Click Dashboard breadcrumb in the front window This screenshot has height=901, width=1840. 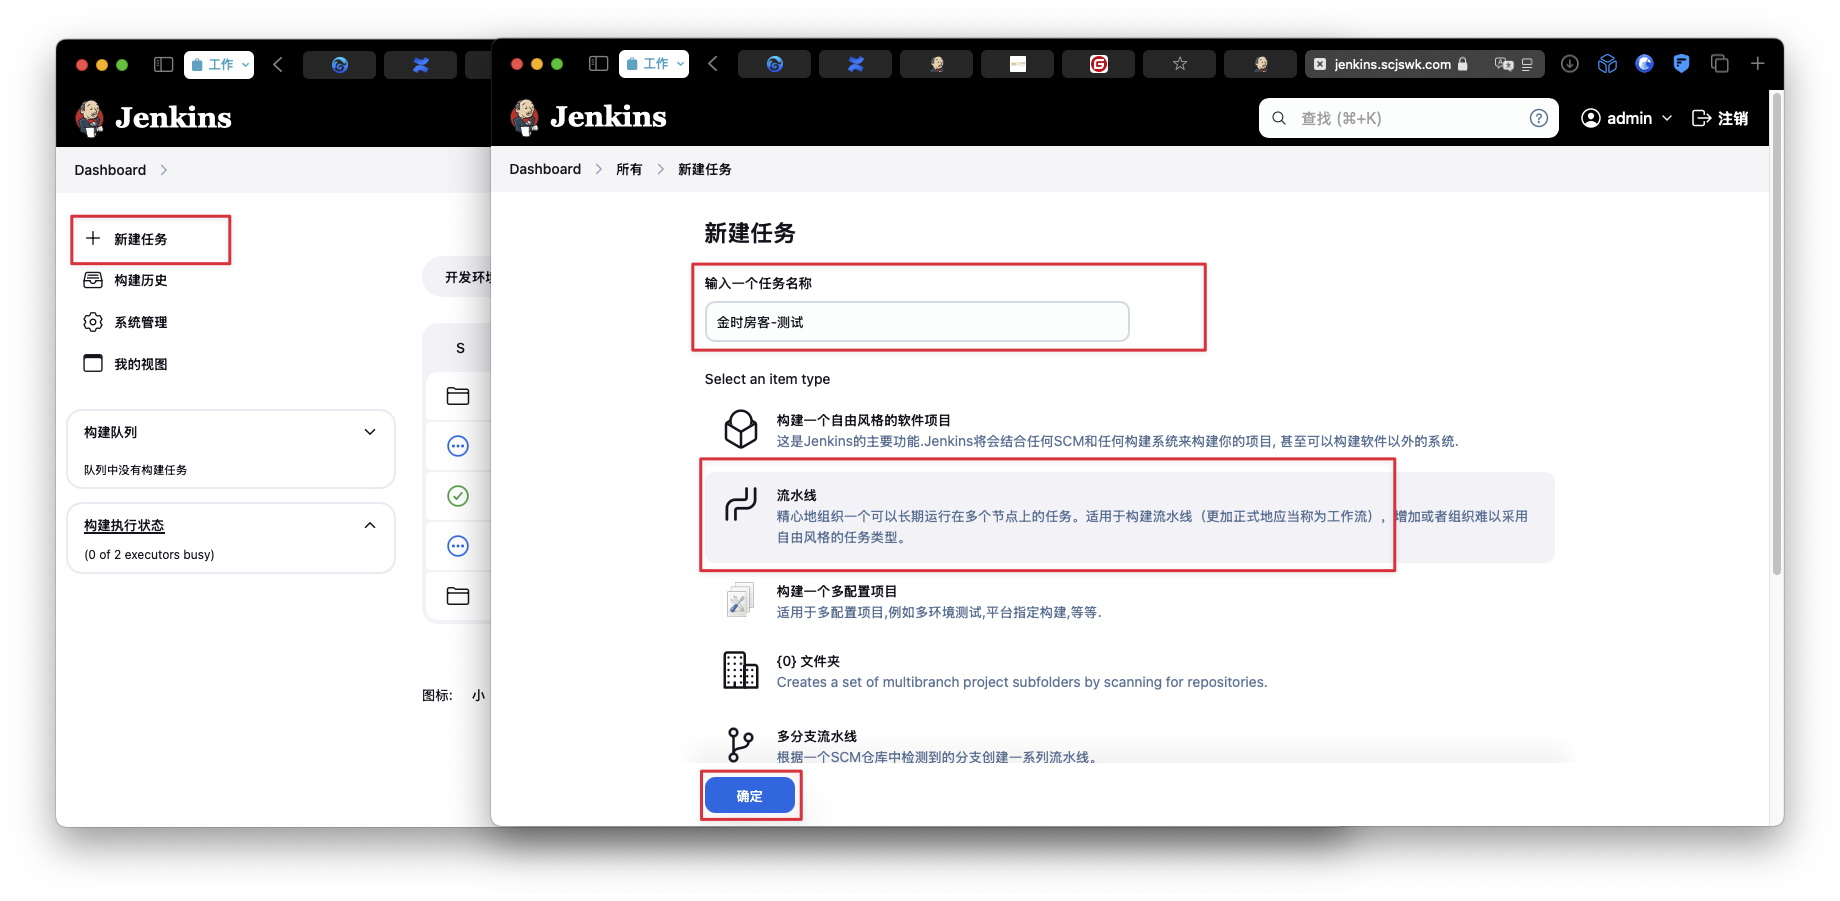tap(545, 169)
